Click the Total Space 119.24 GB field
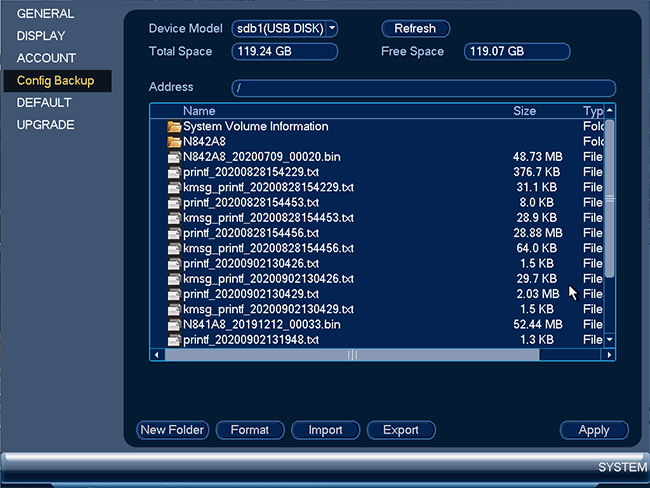The image size is (650, 488). pyautogui.click(x=285, y=52)
